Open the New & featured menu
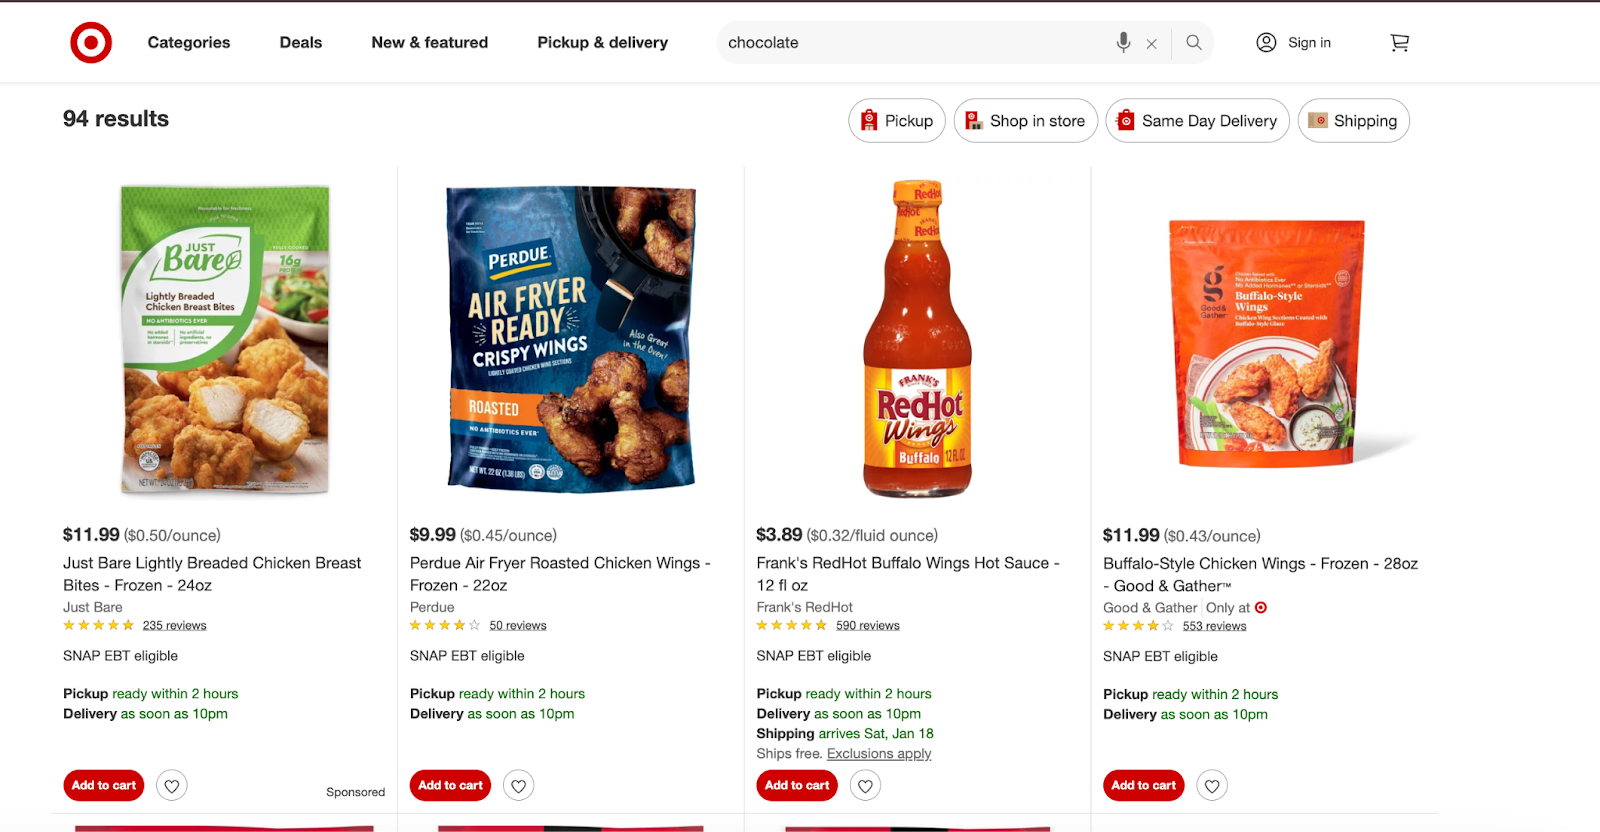Viewport: 1600px width, 832px height. tap(430, 43)
